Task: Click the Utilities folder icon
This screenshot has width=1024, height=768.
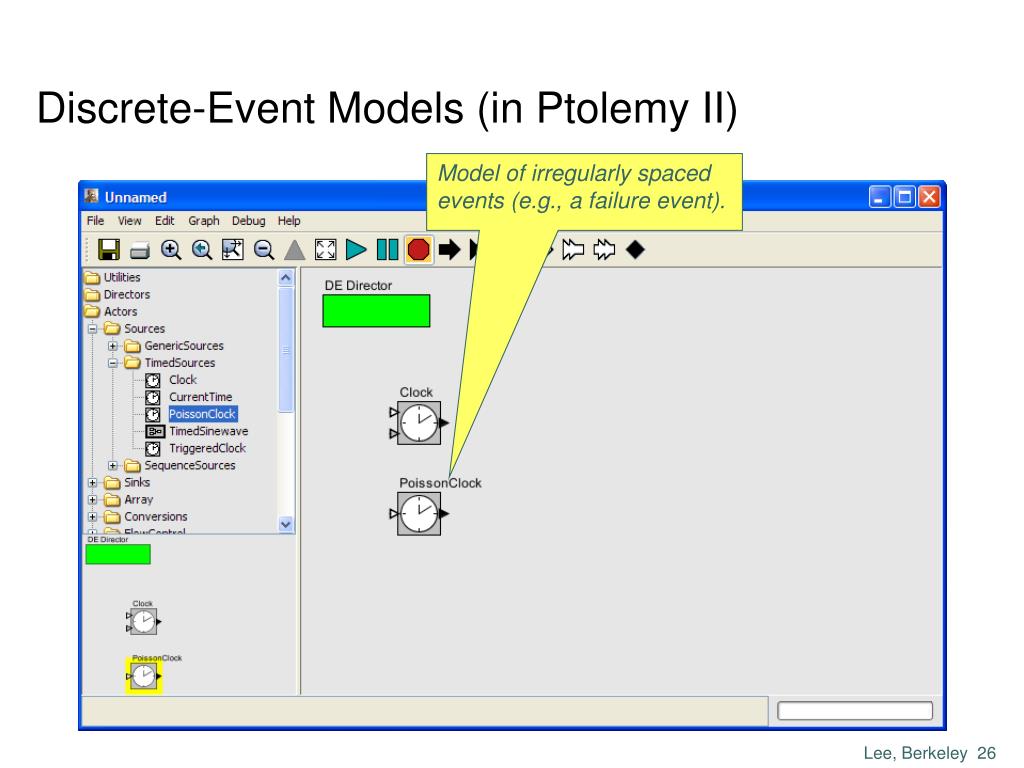Action: point(92,278)
